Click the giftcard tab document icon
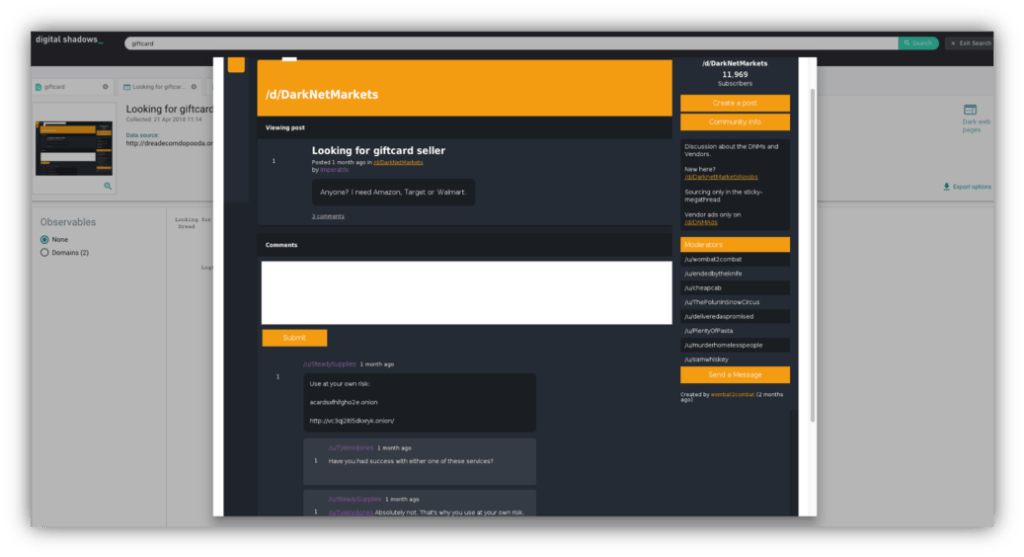Image resolution: width=1024 pixels, height=557 pixels. [x=39, y=87]
